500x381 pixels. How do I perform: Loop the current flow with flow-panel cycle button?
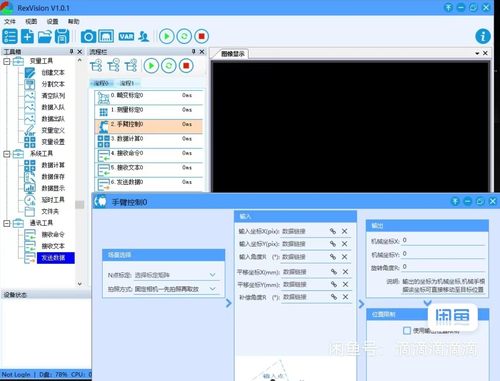pos(169,66)
